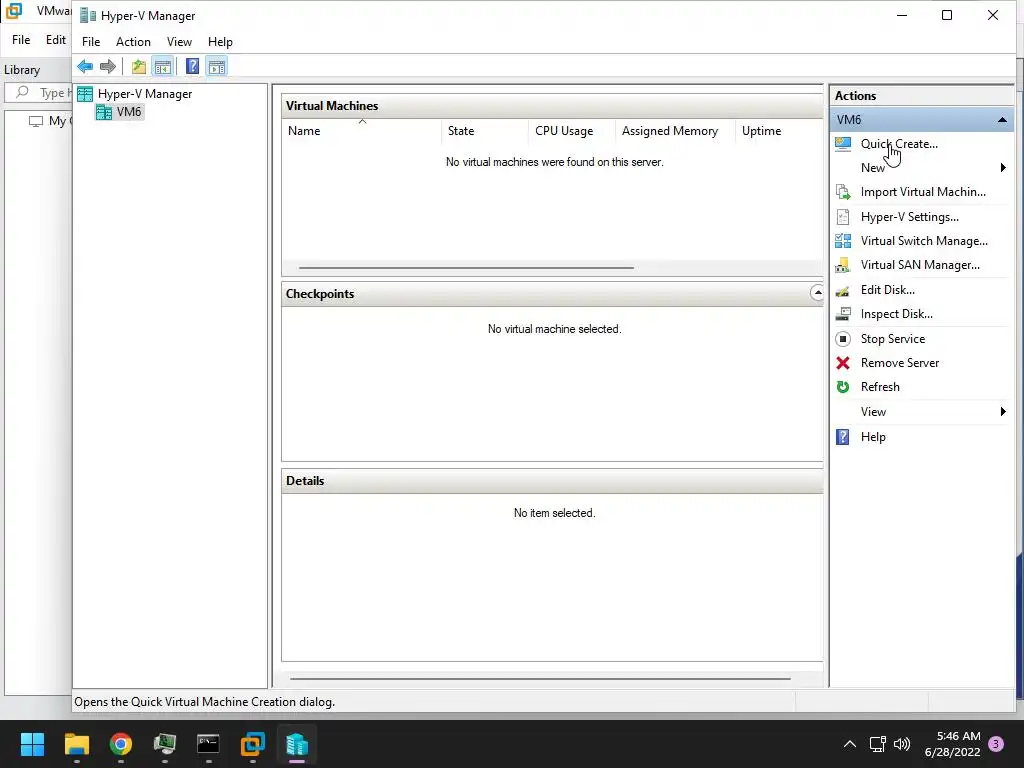Open File menu in VMware window

[x=21, y=40]
